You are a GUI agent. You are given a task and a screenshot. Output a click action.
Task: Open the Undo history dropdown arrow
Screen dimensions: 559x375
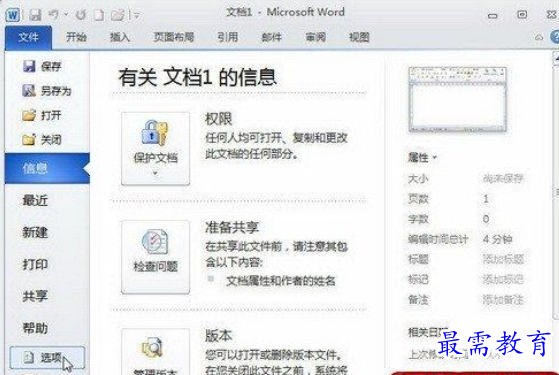pyautogui.click(x=66, y=15)
